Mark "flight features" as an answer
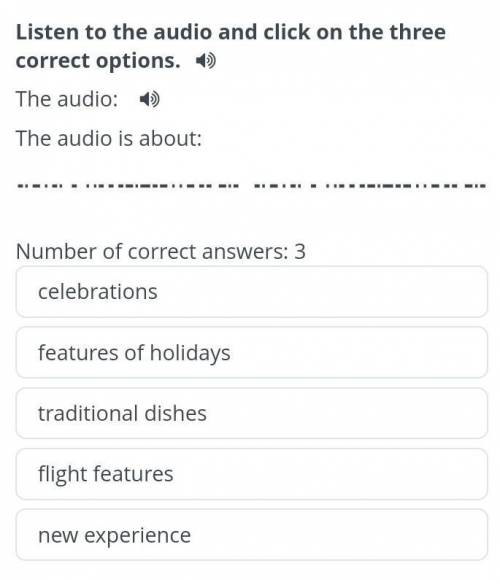500x582 pixels. coord(251,474)
